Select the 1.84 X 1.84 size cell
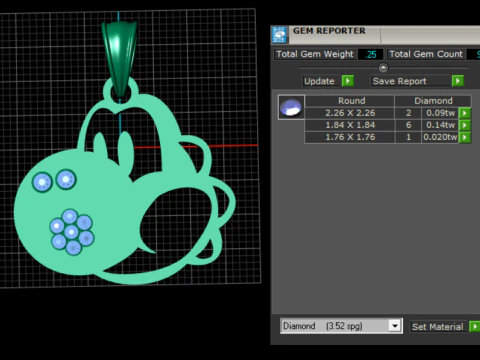This screenshot has height=360, width=480. pyautogui.click(x=350, y=125)
